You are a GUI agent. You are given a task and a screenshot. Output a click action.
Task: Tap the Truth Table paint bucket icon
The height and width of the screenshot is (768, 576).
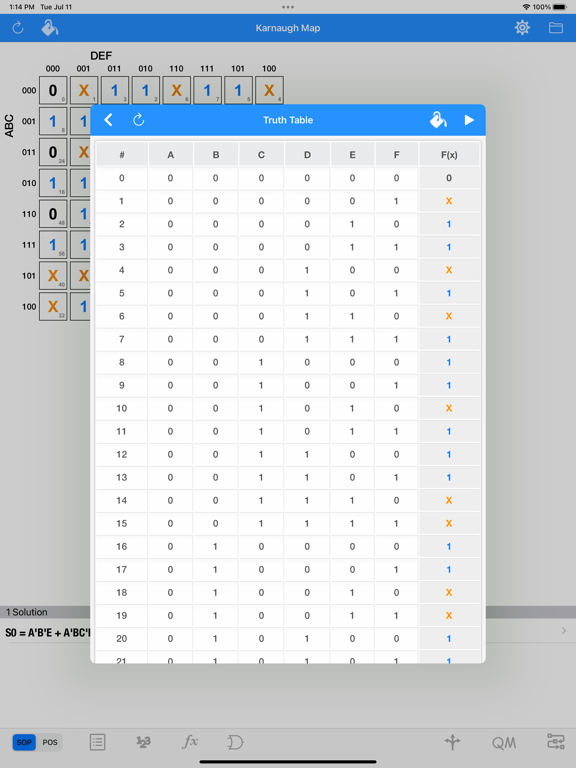(x=438, y=120)
